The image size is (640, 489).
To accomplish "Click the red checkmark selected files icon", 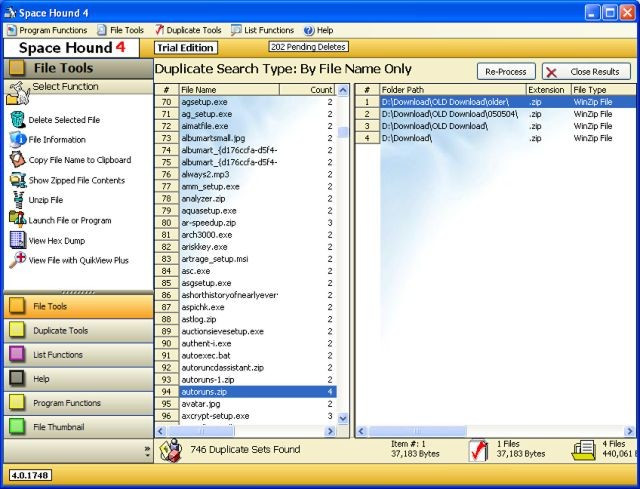I will (x=479, y=451).
